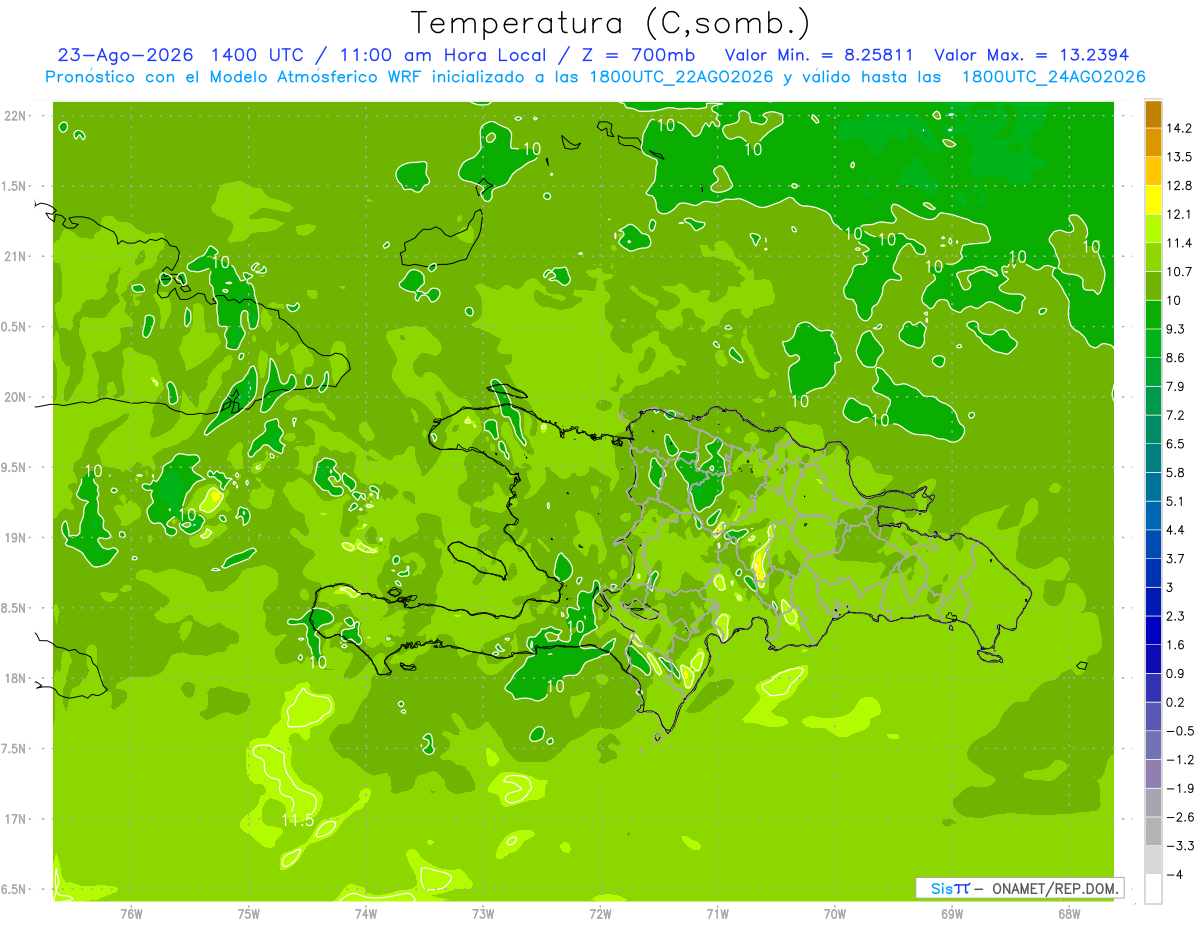Click the orange swatch above the 14.2 legend label
The width and height of the screenshot is (1200, 927).
point(1153,114)
